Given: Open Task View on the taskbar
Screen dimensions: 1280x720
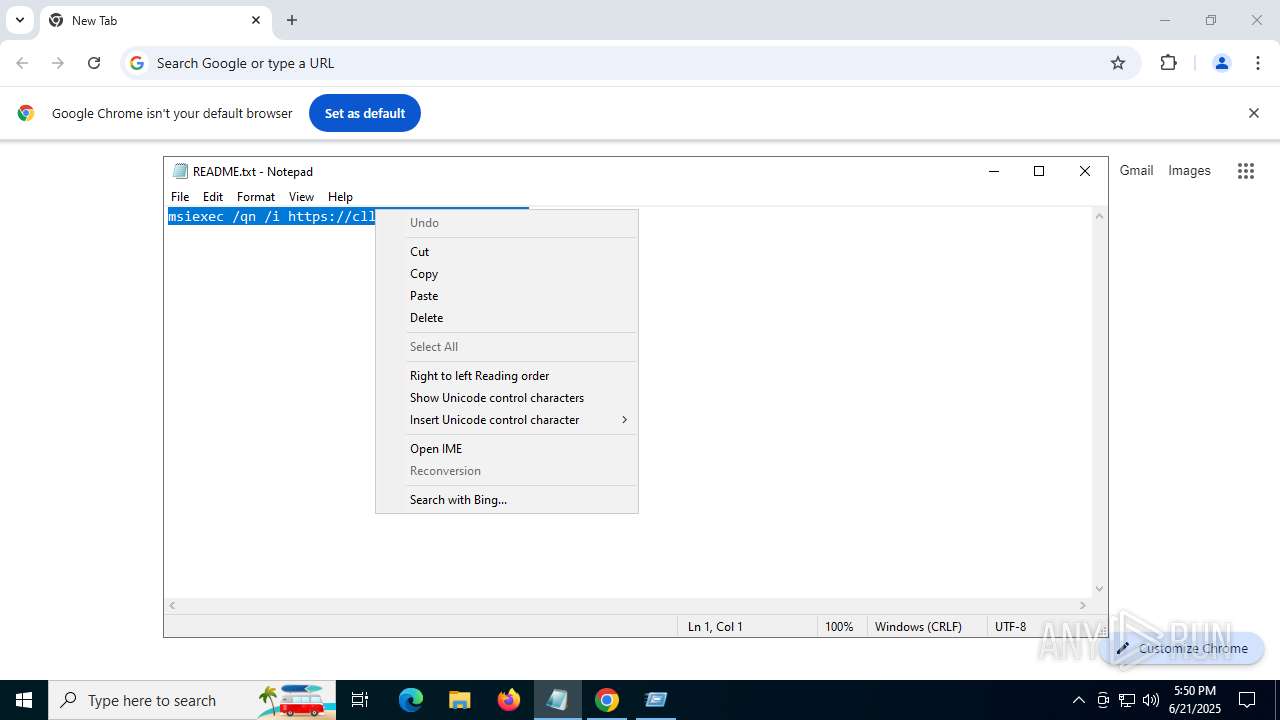Looking at the screenshot, I should [360, 700].
